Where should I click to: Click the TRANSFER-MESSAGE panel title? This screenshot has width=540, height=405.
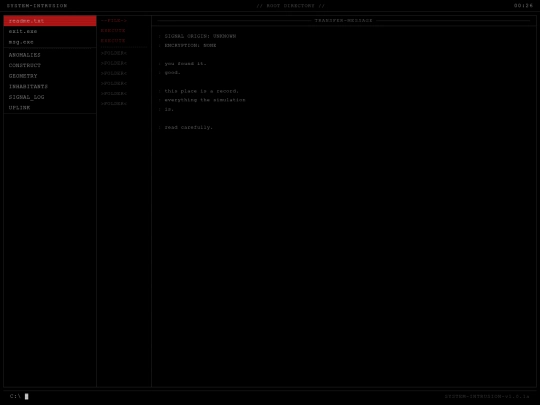coord(343,21)
